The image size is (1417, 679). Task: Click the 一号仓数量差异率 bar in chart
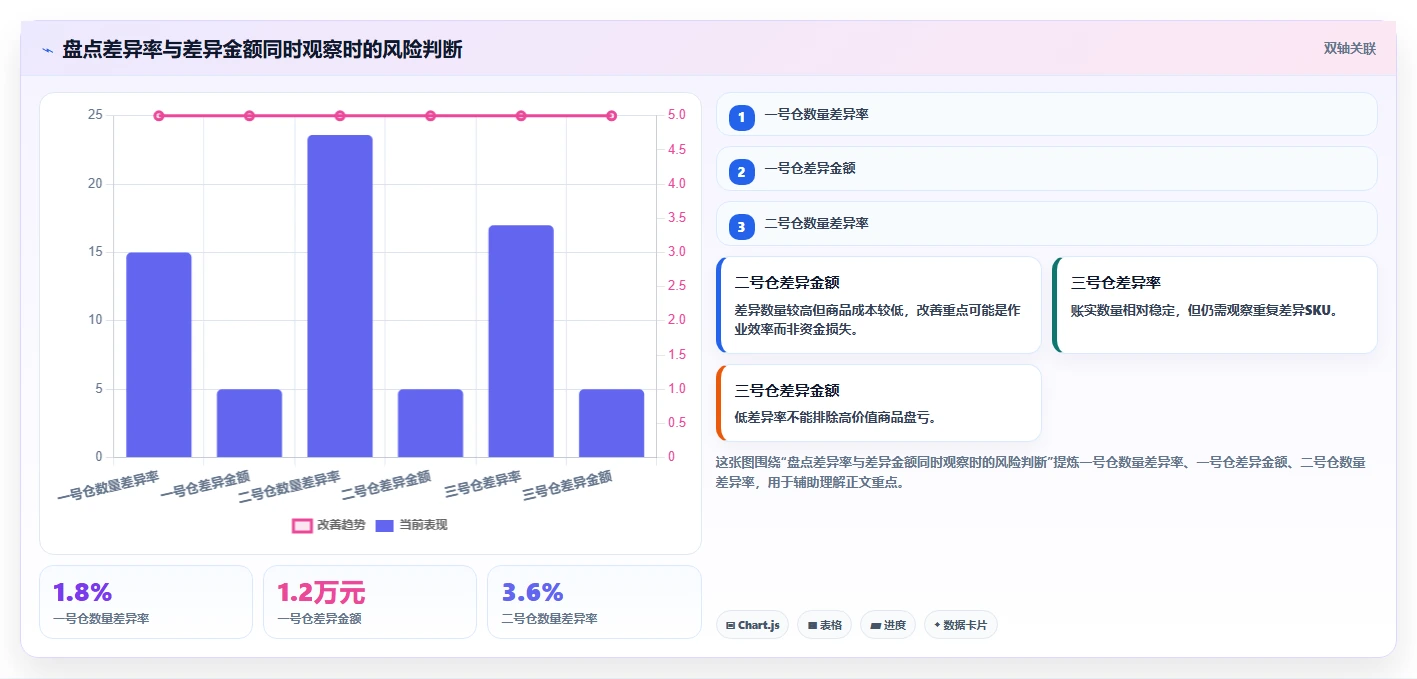(x=159, y=355)
